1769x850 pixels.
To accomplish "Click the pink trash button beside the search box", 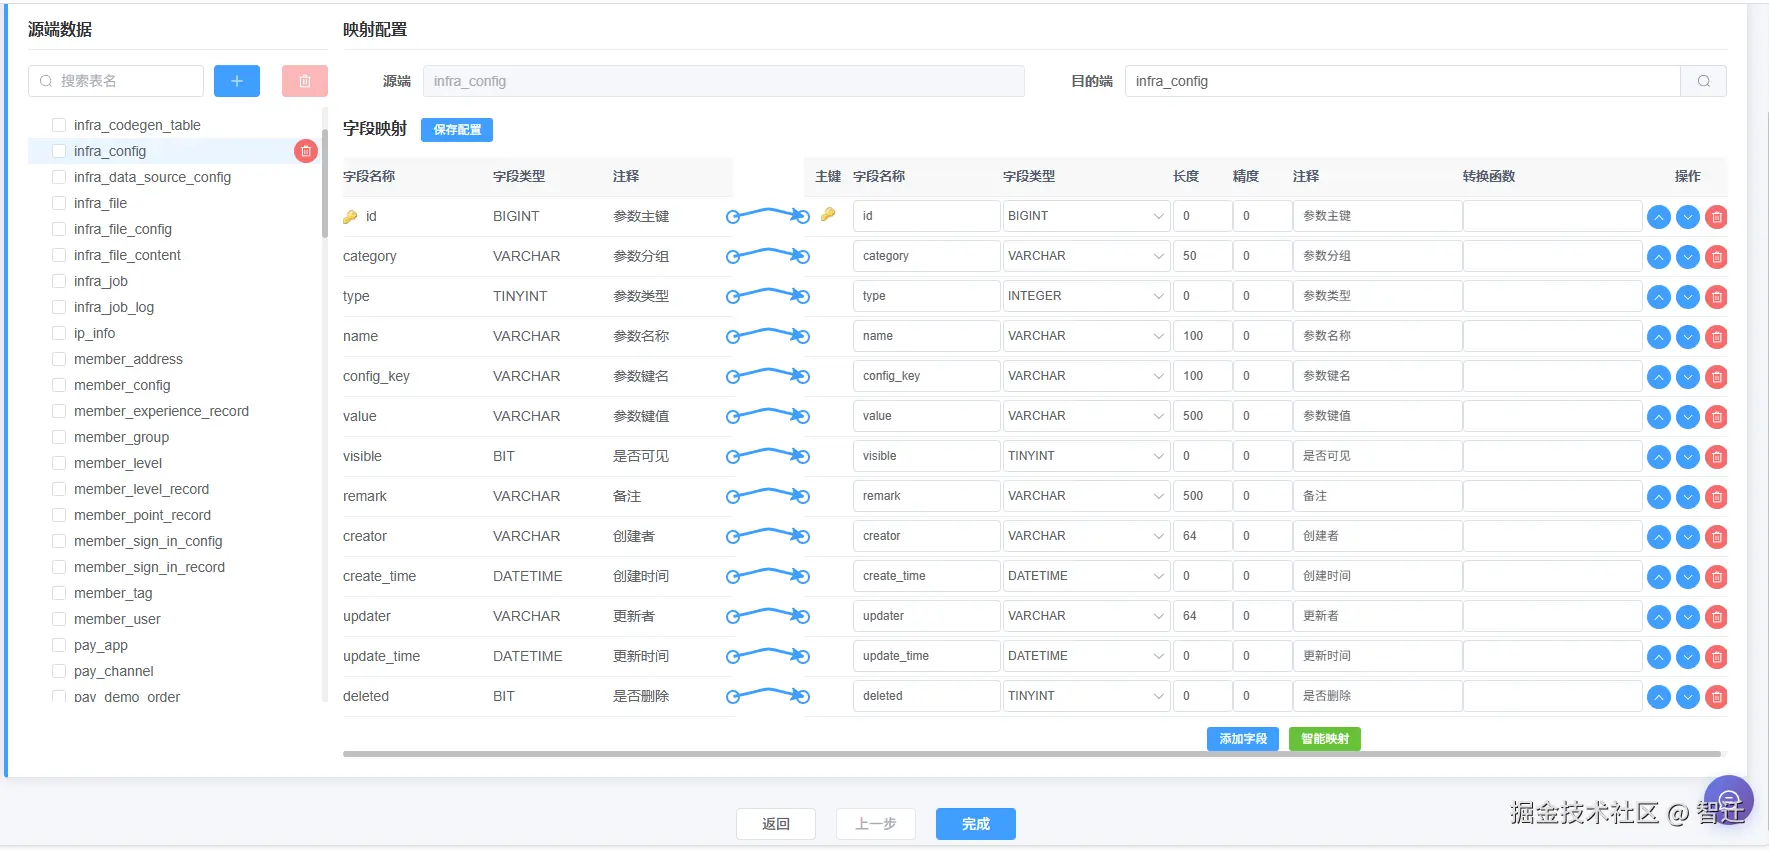I will coord(305,81).
